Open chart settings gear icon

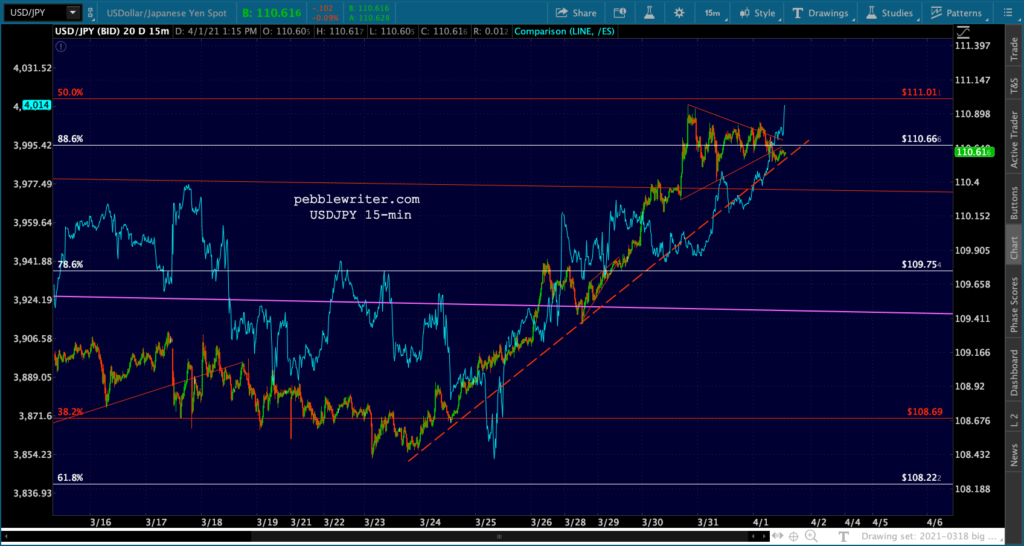(679, 13)
